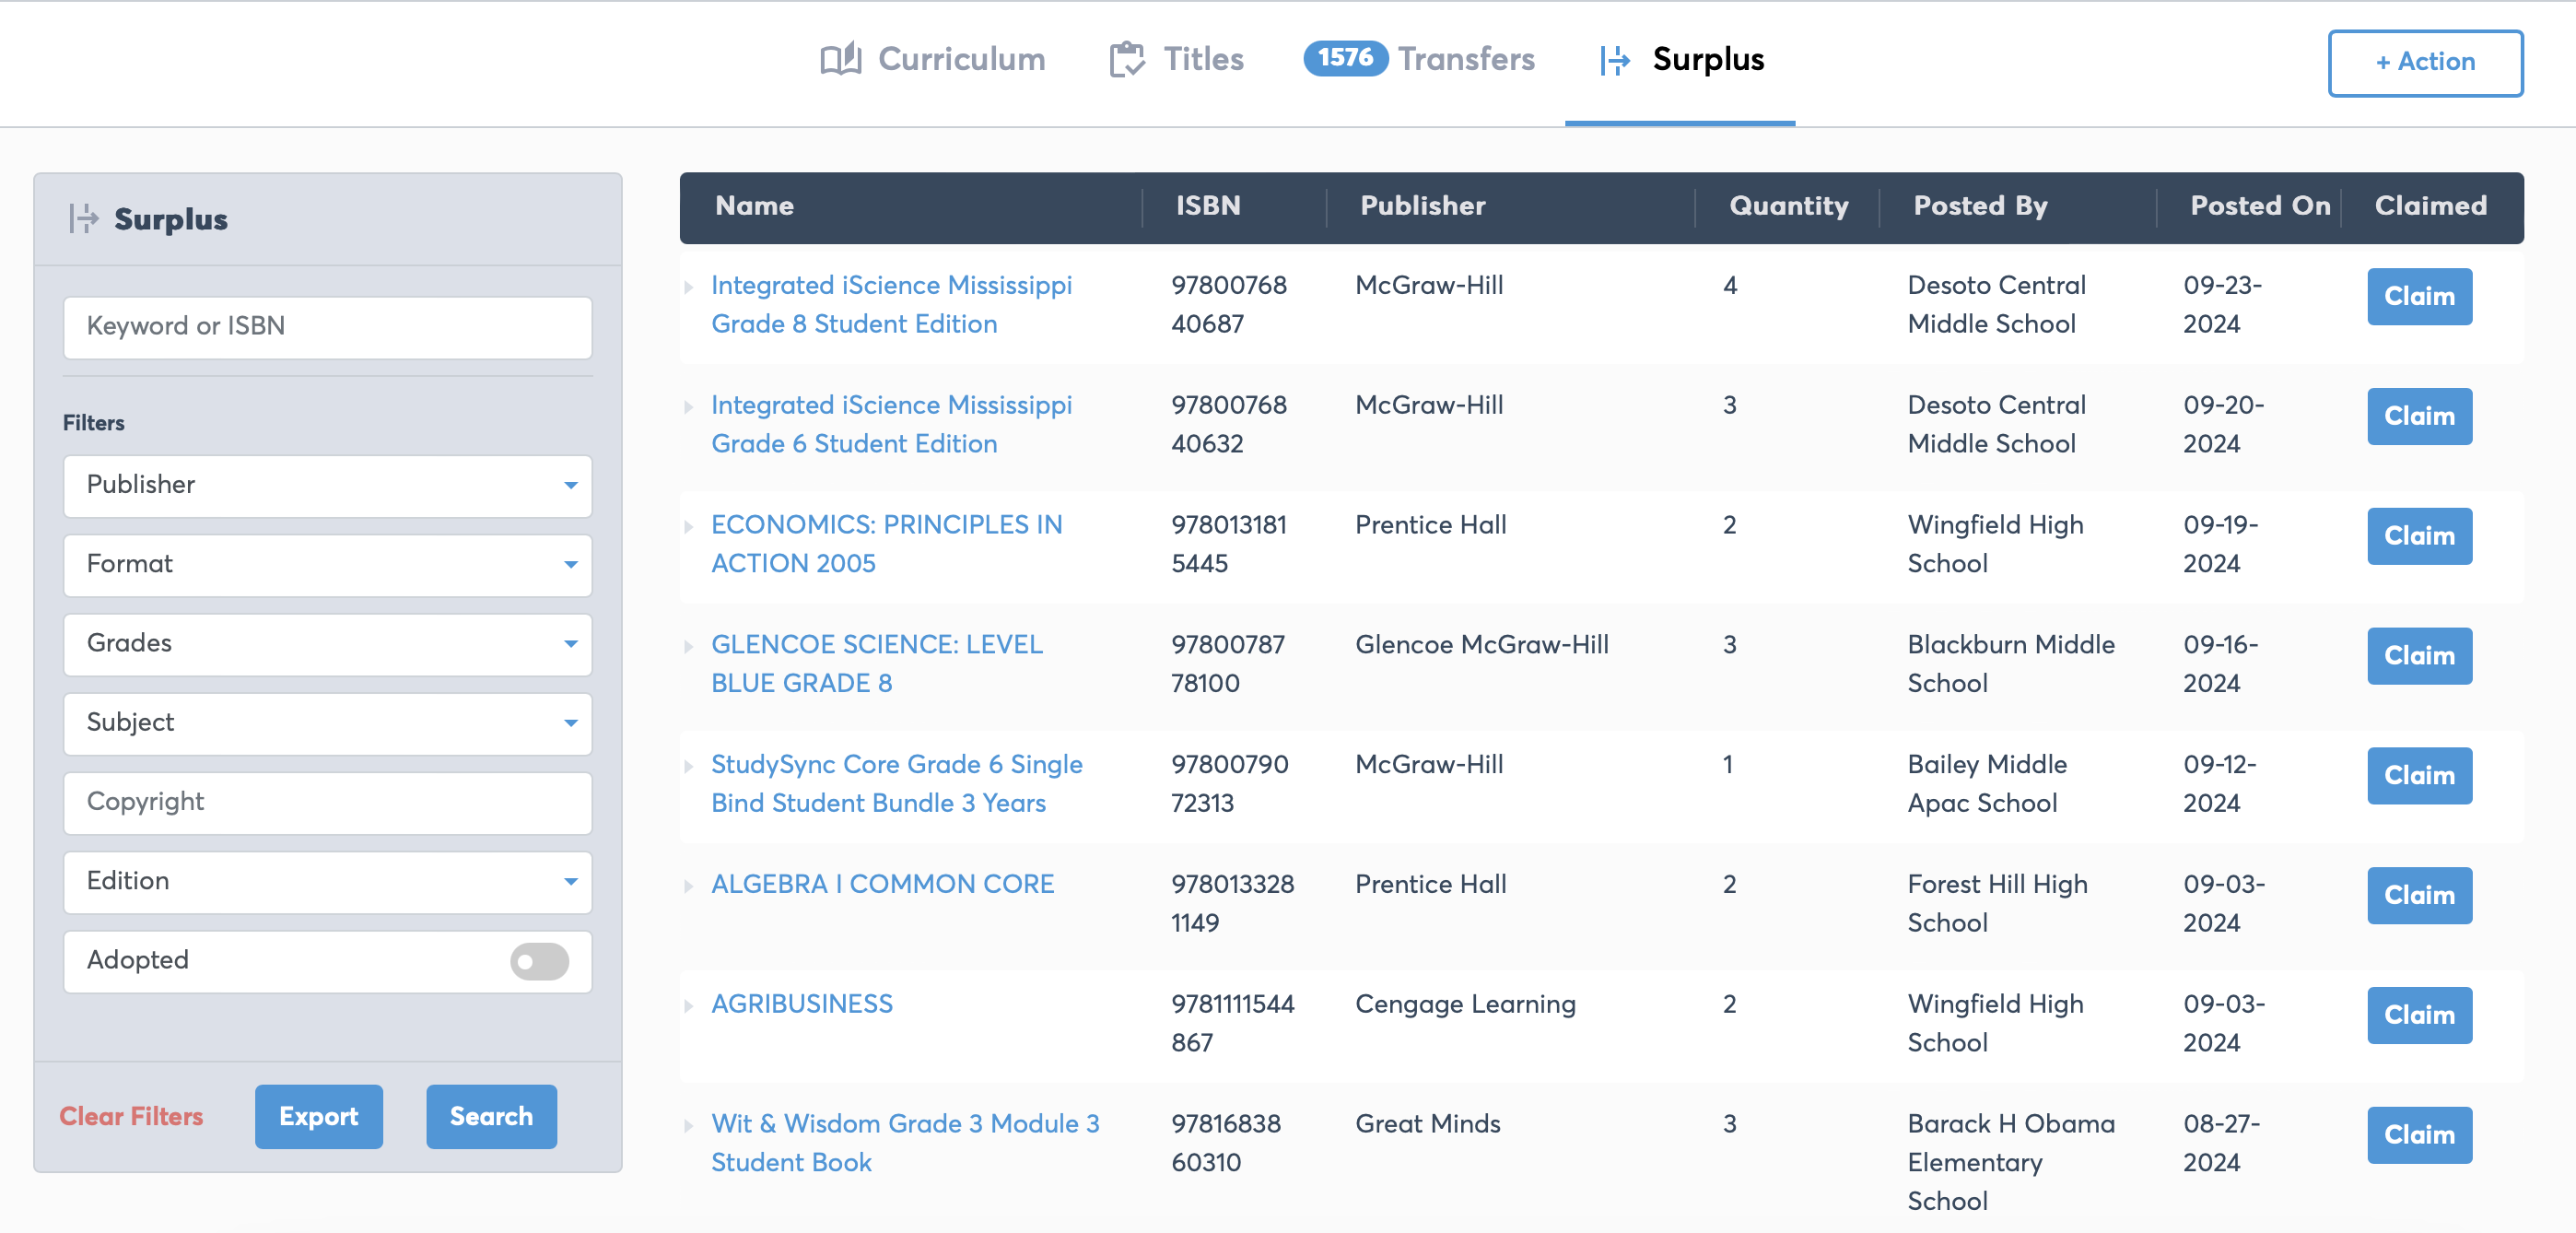Open the Edition filter dropdown
Image resolution: width=2576 pixels, height=1233 pixels.
click(x=327, y=881)
